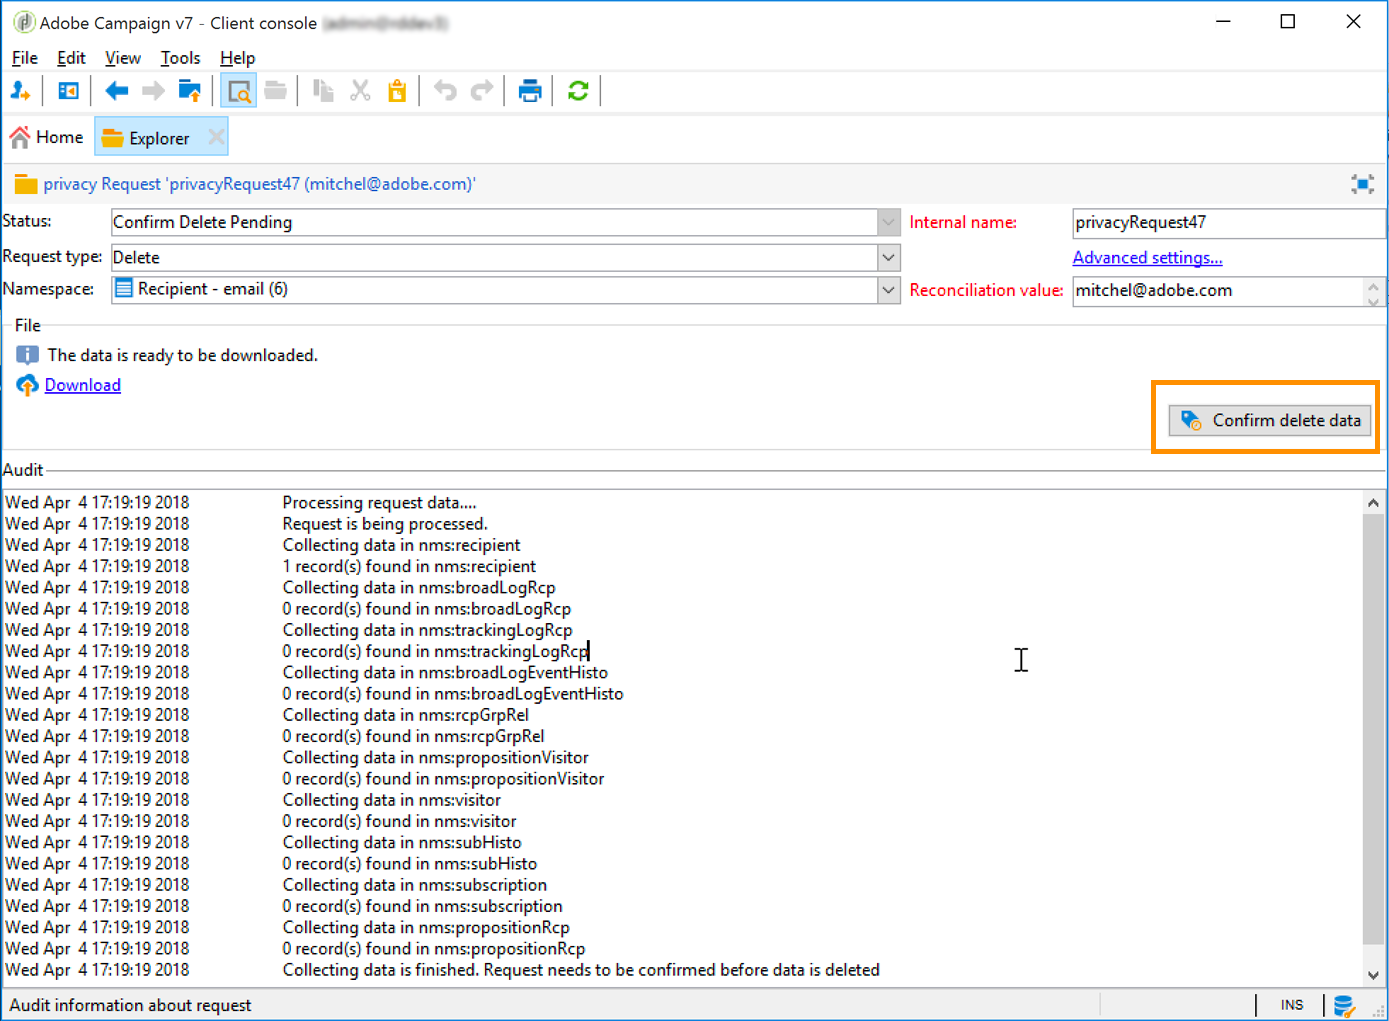Click the Confirm delete data button

tap(1269, 420)
